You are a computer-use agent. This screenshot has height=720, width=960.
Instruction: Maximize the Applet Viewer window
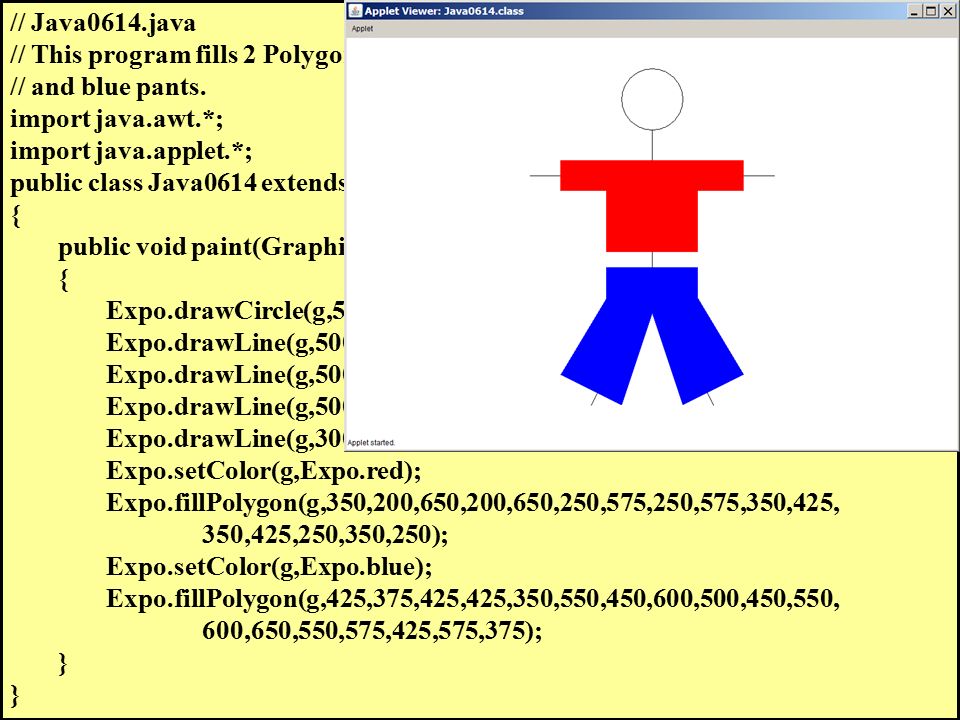pyautogui.click(x=931, y=11)
